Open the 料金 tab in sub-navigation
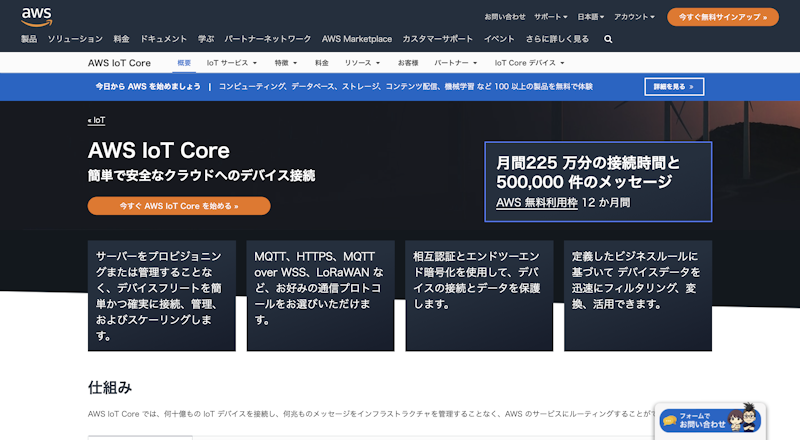 (322, 62)
